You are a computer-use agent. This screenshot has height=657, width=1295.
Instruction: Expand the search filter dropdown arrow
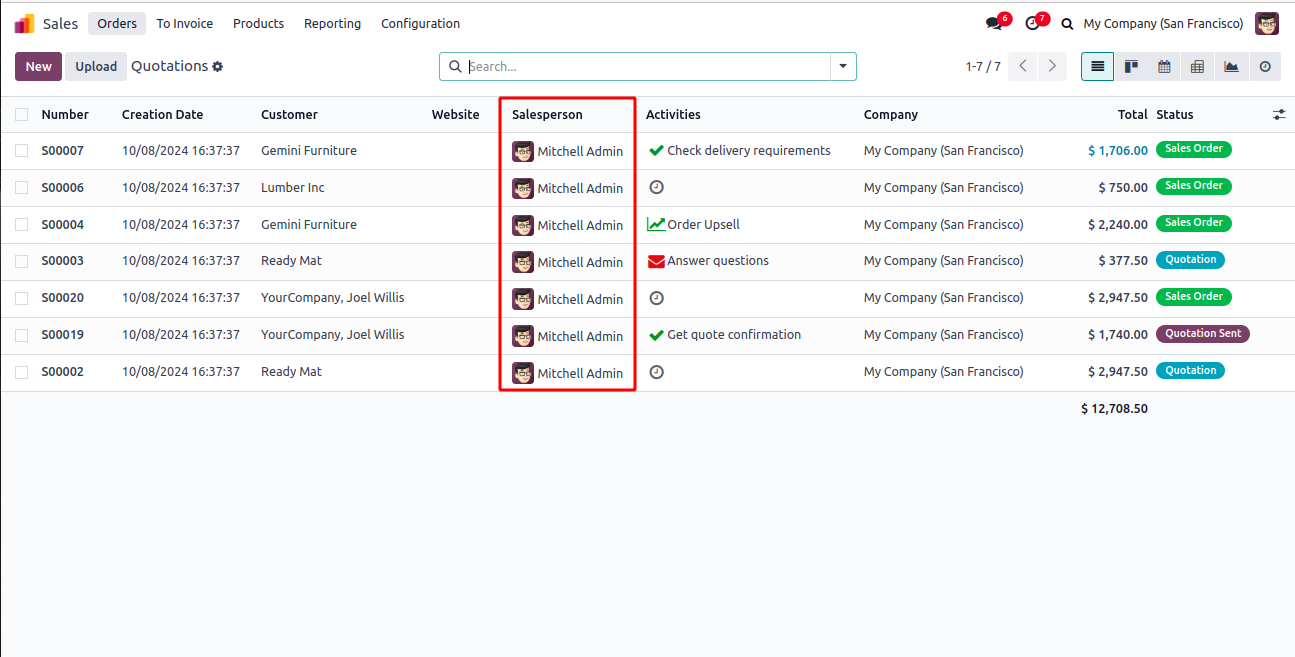843,67
